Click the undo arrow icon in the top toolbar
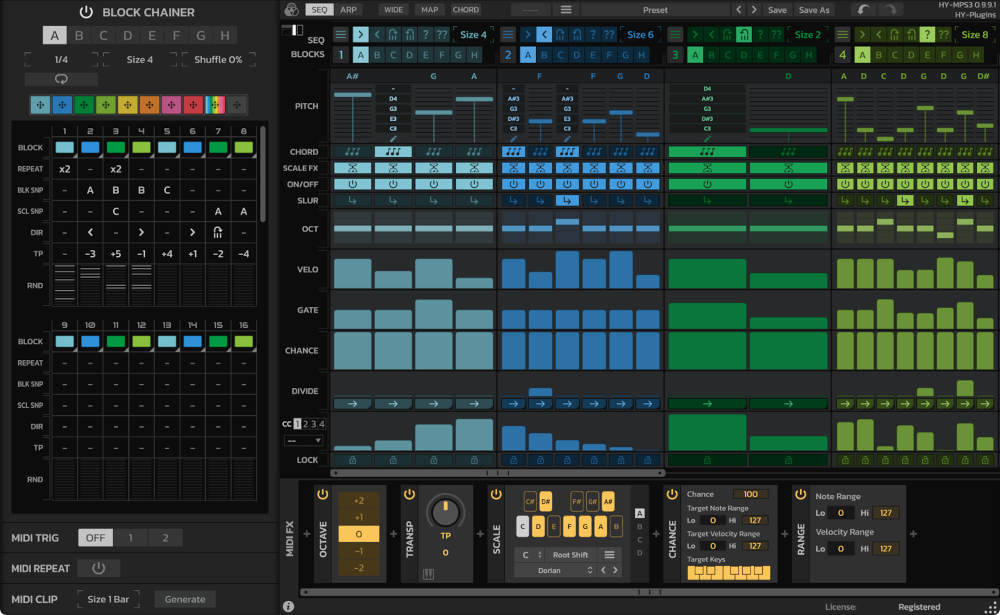1000x615 pixels. pos(863,9)
